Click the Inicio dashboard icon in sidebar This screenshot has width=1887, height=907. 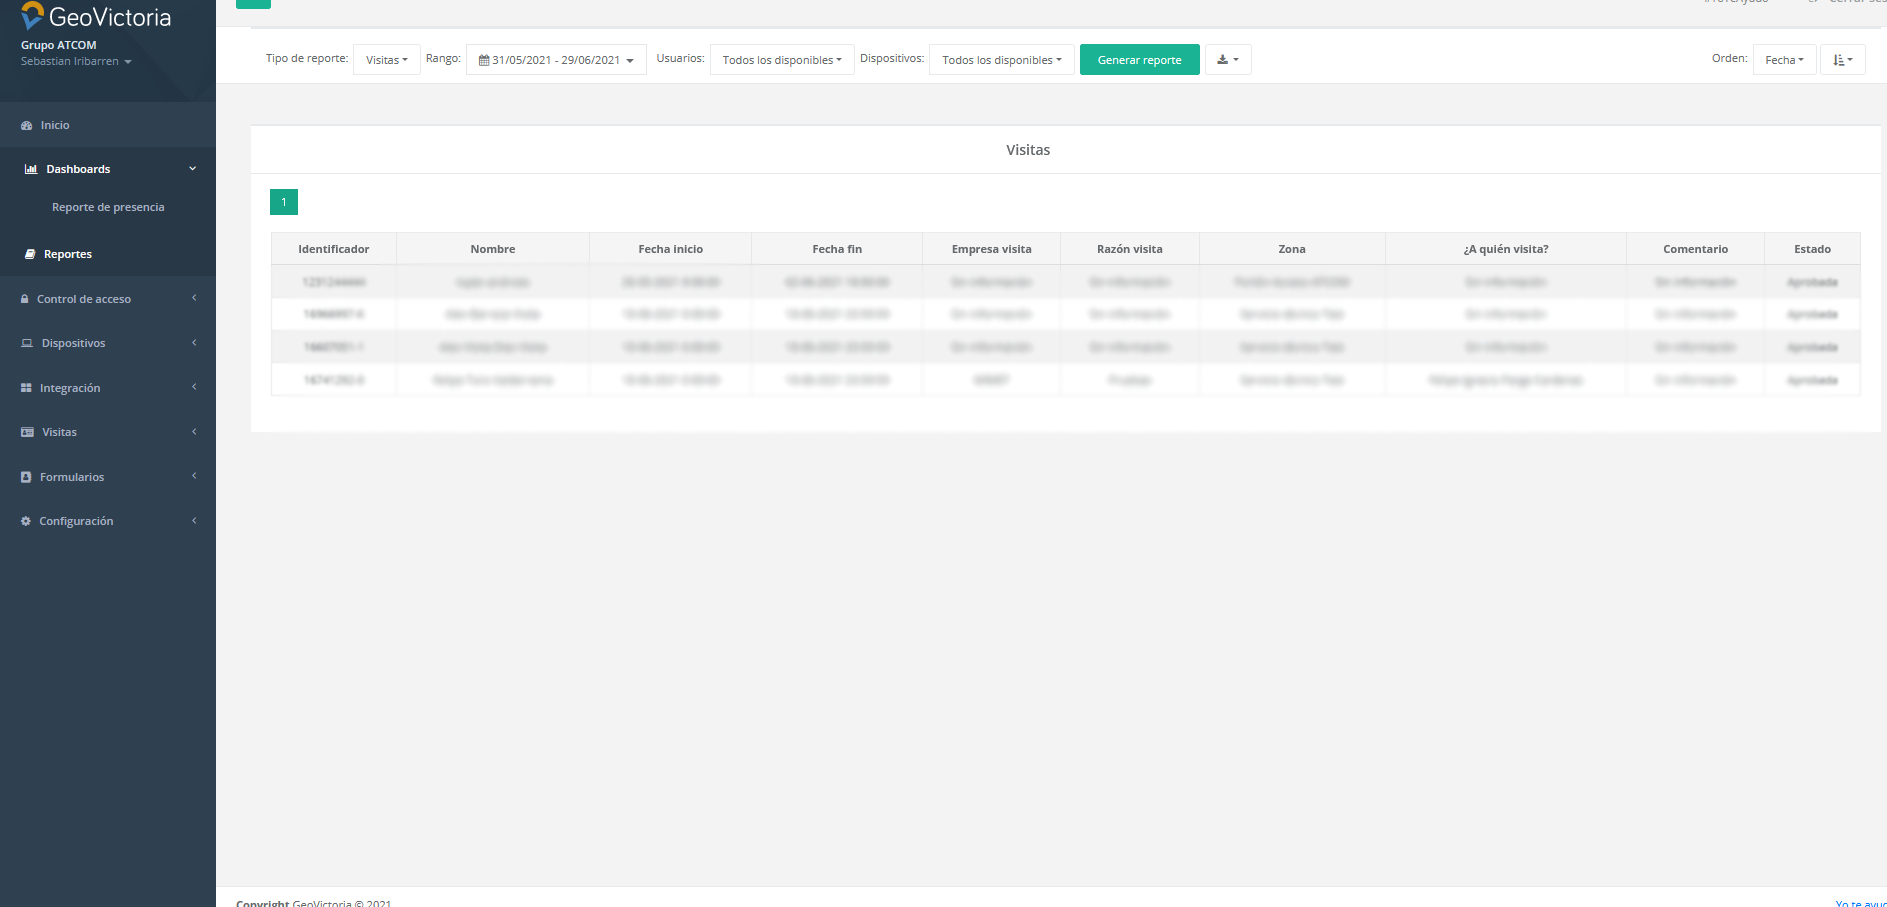(x=27, y=126)
